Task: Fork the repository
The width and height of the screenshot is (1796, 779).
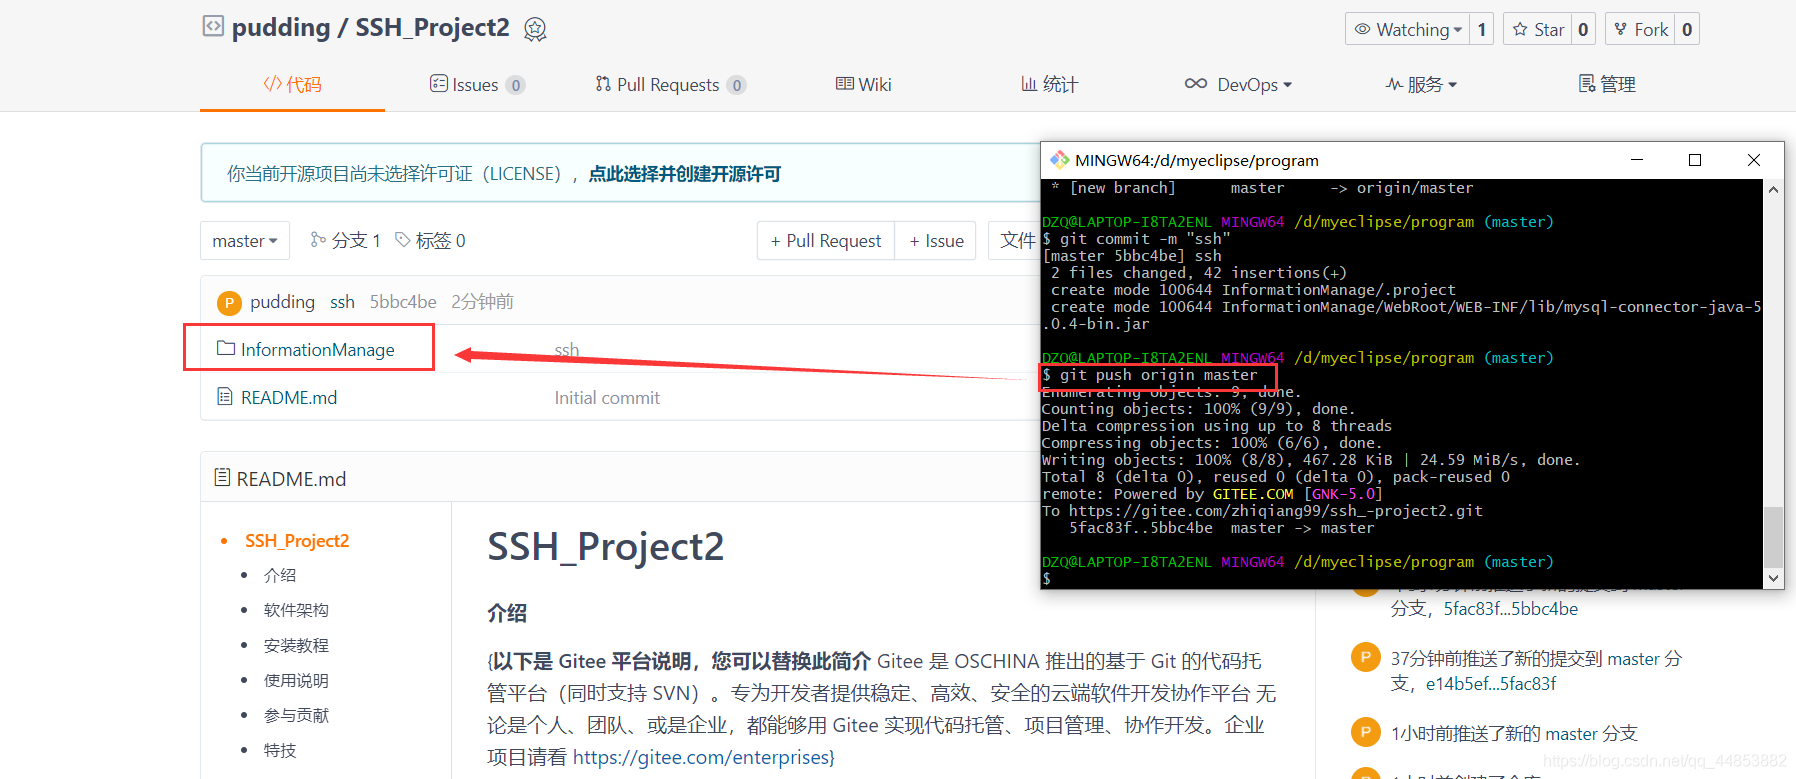Action: coord(1641,29)
